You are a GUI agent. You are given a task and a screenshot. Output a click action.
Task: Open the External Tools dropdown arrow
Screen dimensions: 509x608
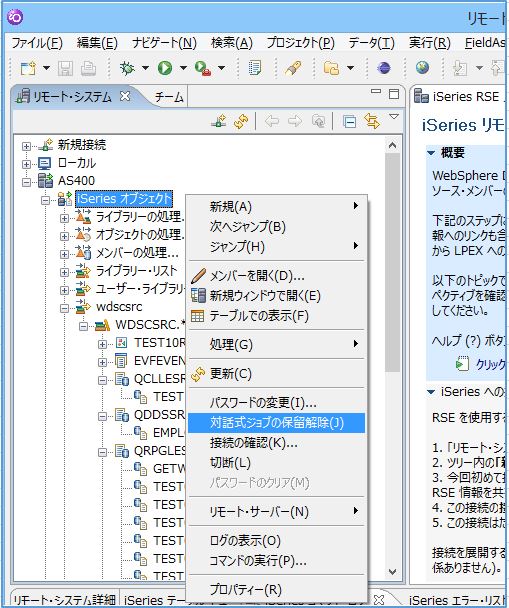(x=221, y=68)
